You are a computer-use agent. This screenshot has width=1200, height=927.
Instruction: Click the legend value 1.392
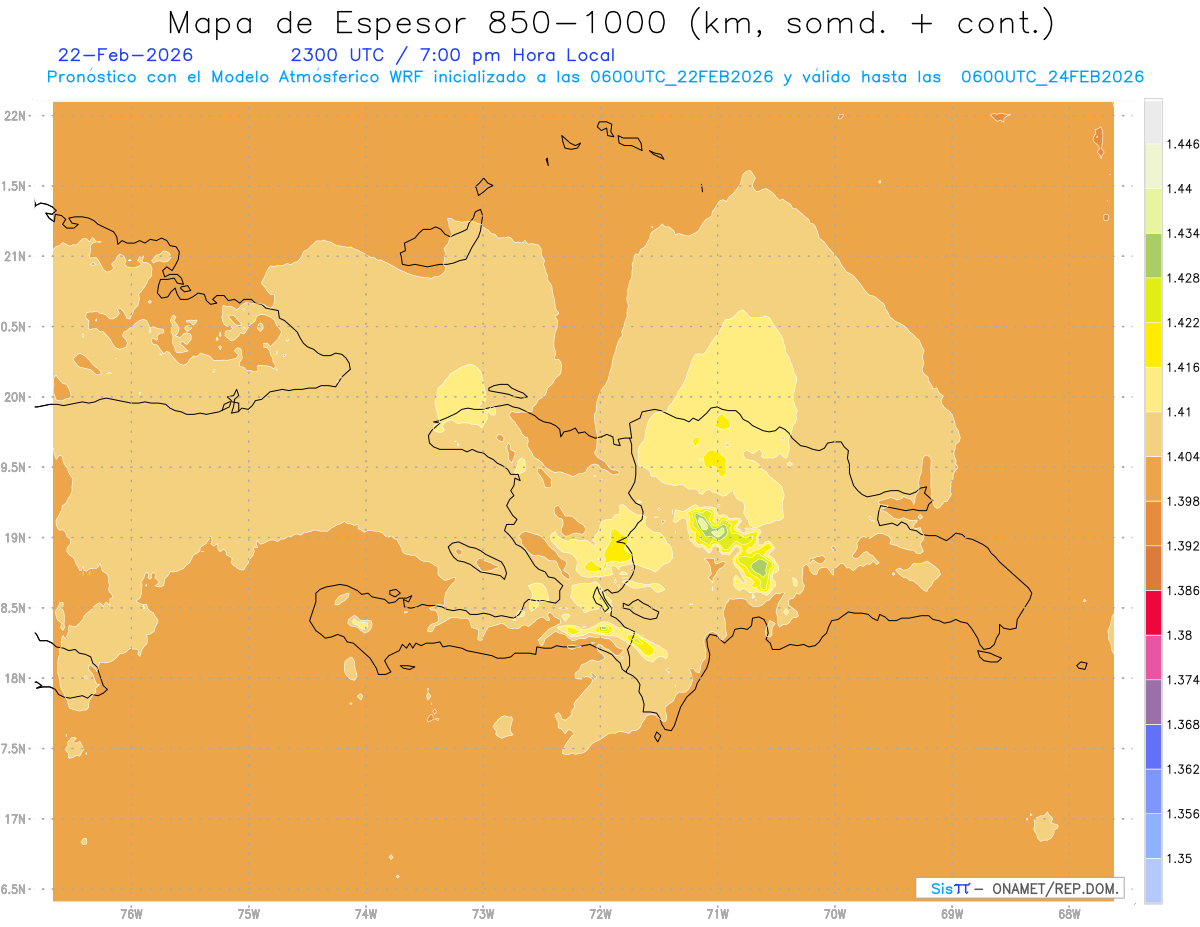(x=1183, y=546)
